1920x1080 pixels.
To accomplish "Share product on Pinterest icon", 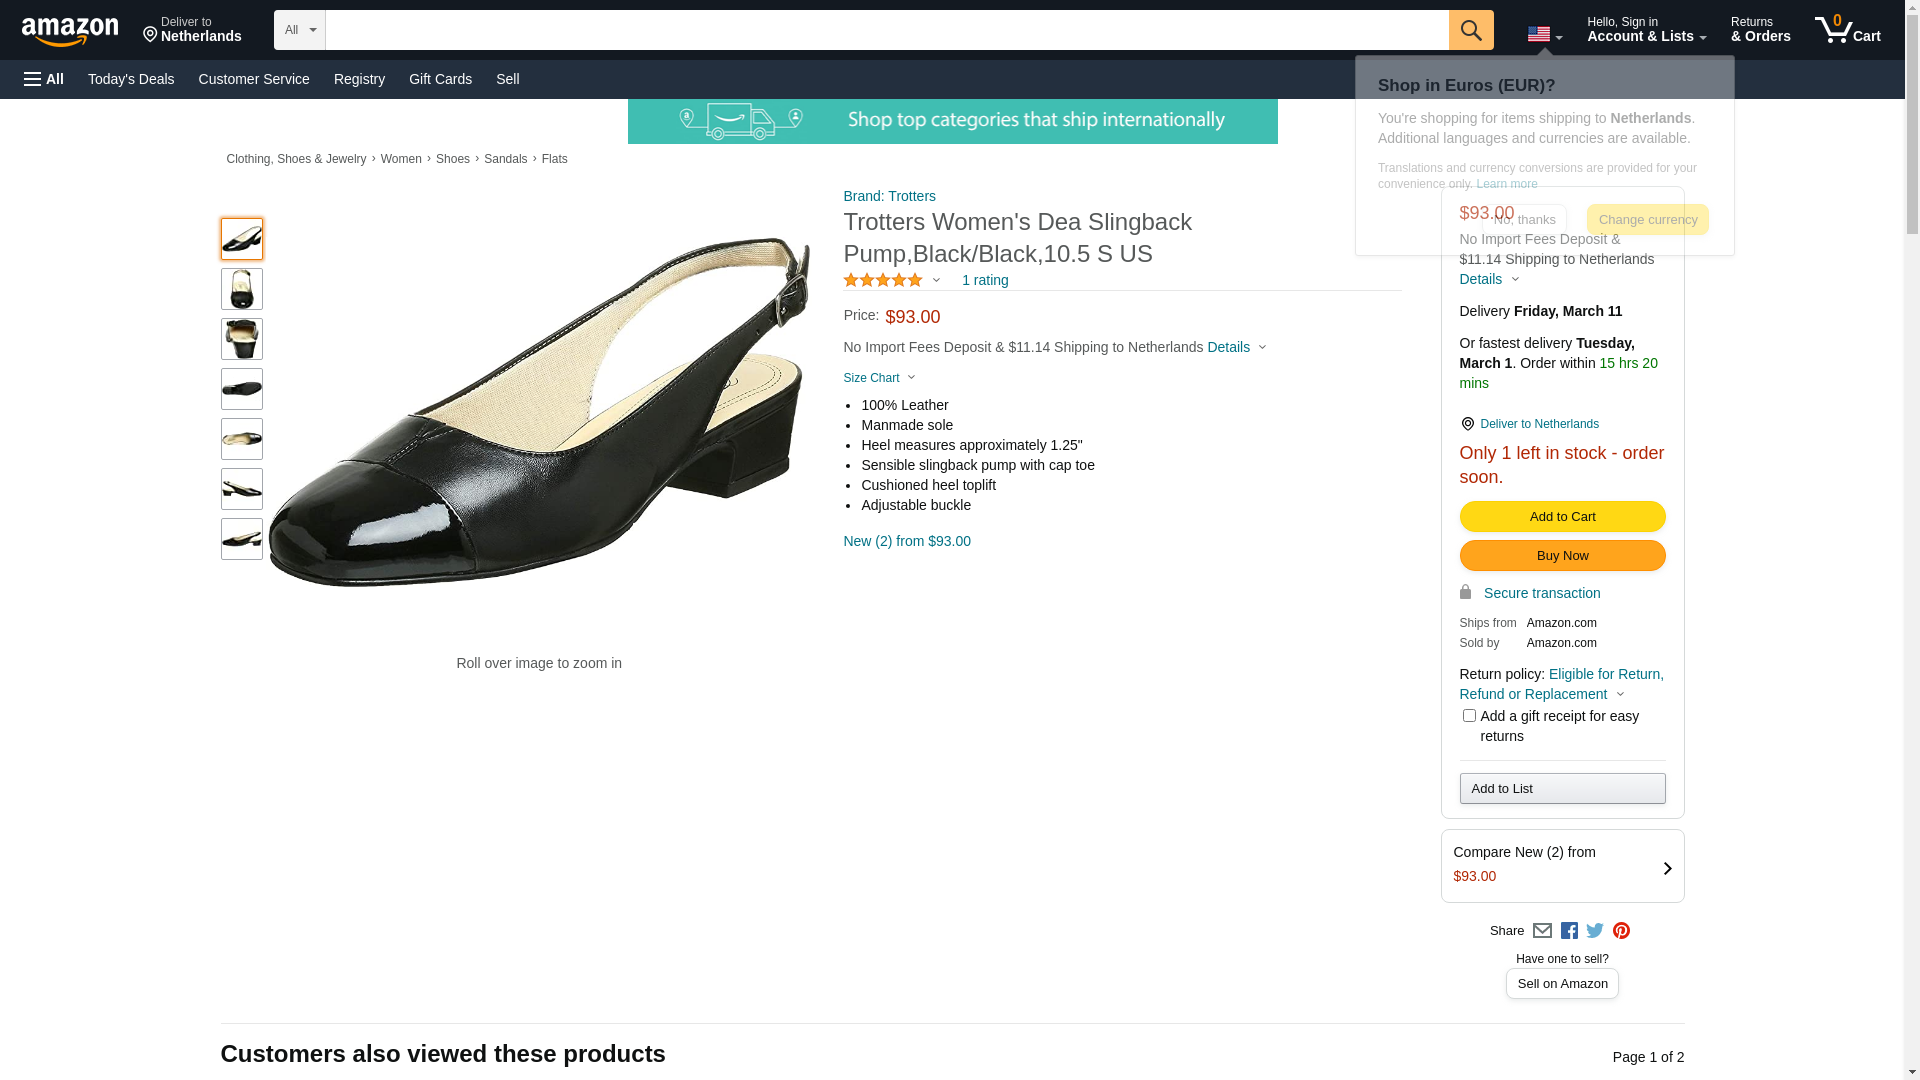I will point(1621,931).
